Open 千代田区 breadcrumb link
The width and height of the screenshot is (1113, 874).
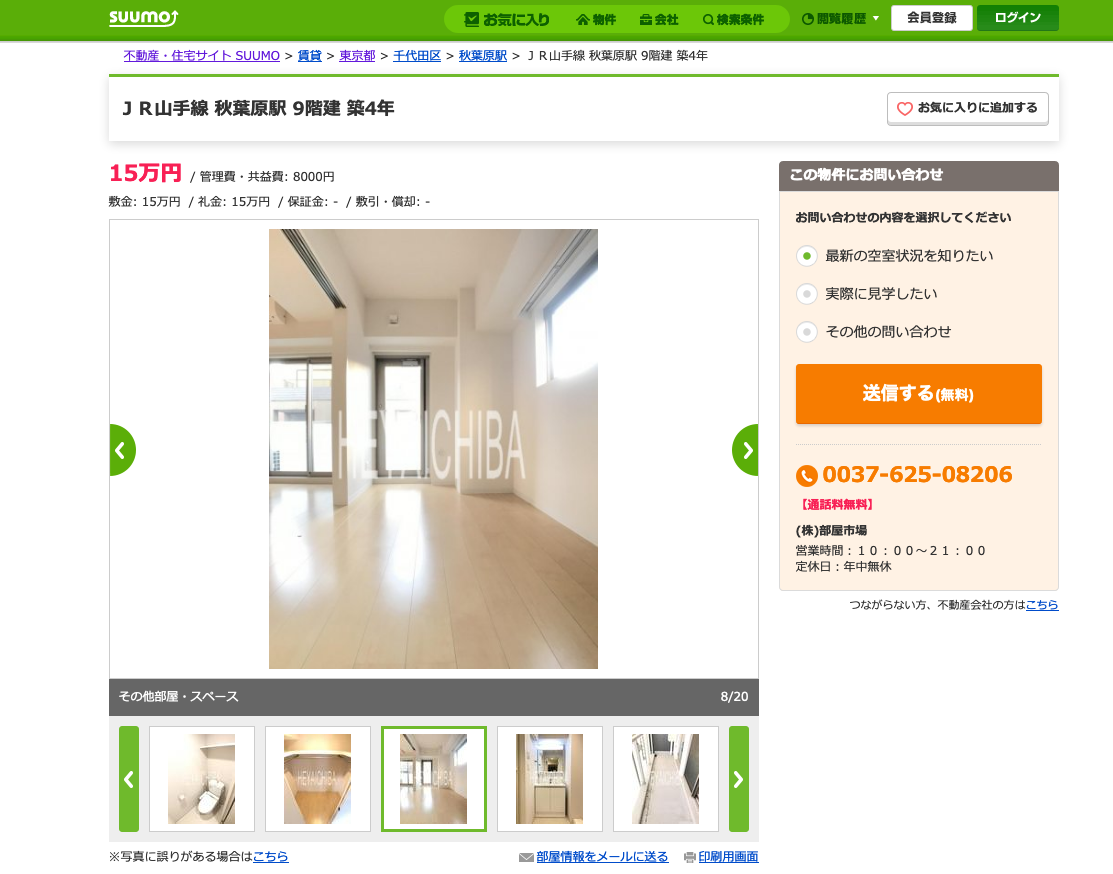[417, 55]
